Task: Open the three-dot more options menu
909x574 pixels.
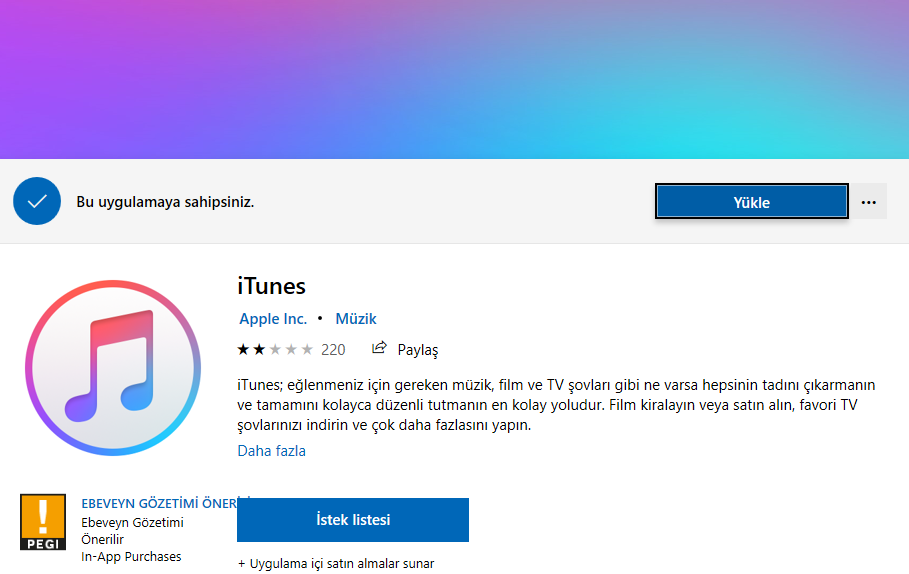Action: coord(868,202)
